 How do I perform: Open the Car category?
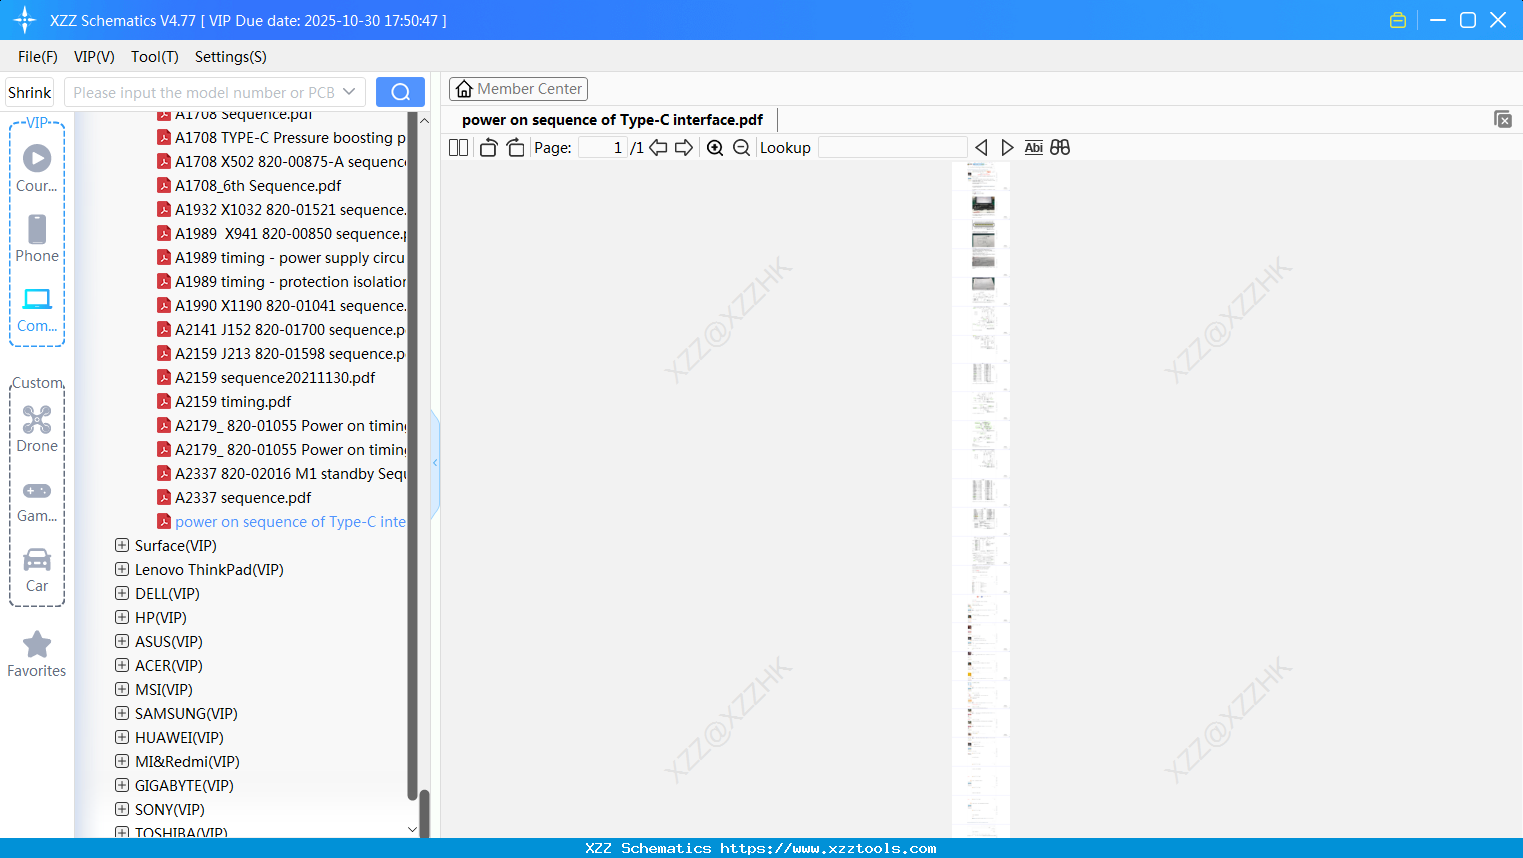tap(37, 570)
